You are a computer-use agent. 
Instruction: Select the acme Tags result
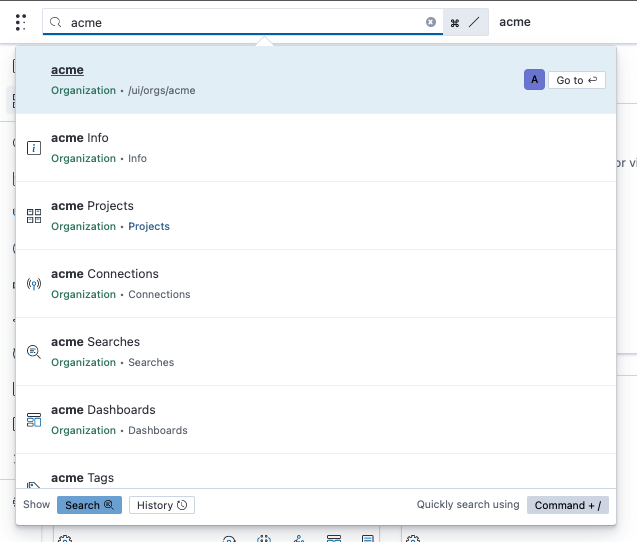click(316, 471)
